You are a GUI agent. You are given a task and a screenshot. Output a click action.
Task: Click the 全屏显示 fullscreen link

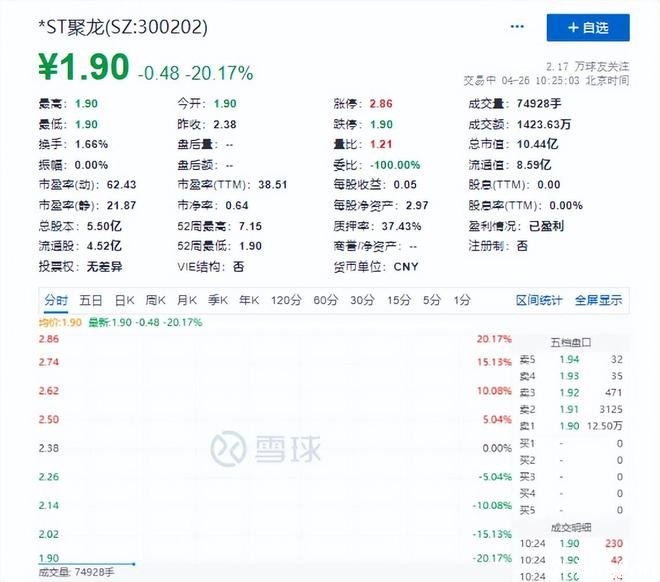598,300
